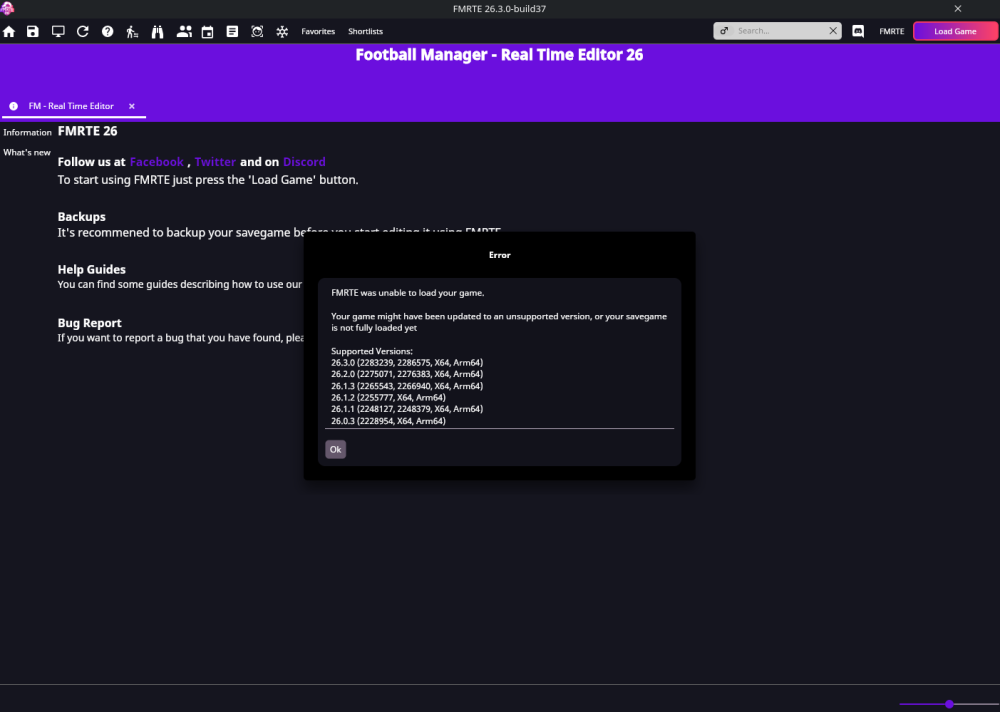Click the snowflake freeze icon
This screenshot has height=712, width=1000.
coord(282,31)
